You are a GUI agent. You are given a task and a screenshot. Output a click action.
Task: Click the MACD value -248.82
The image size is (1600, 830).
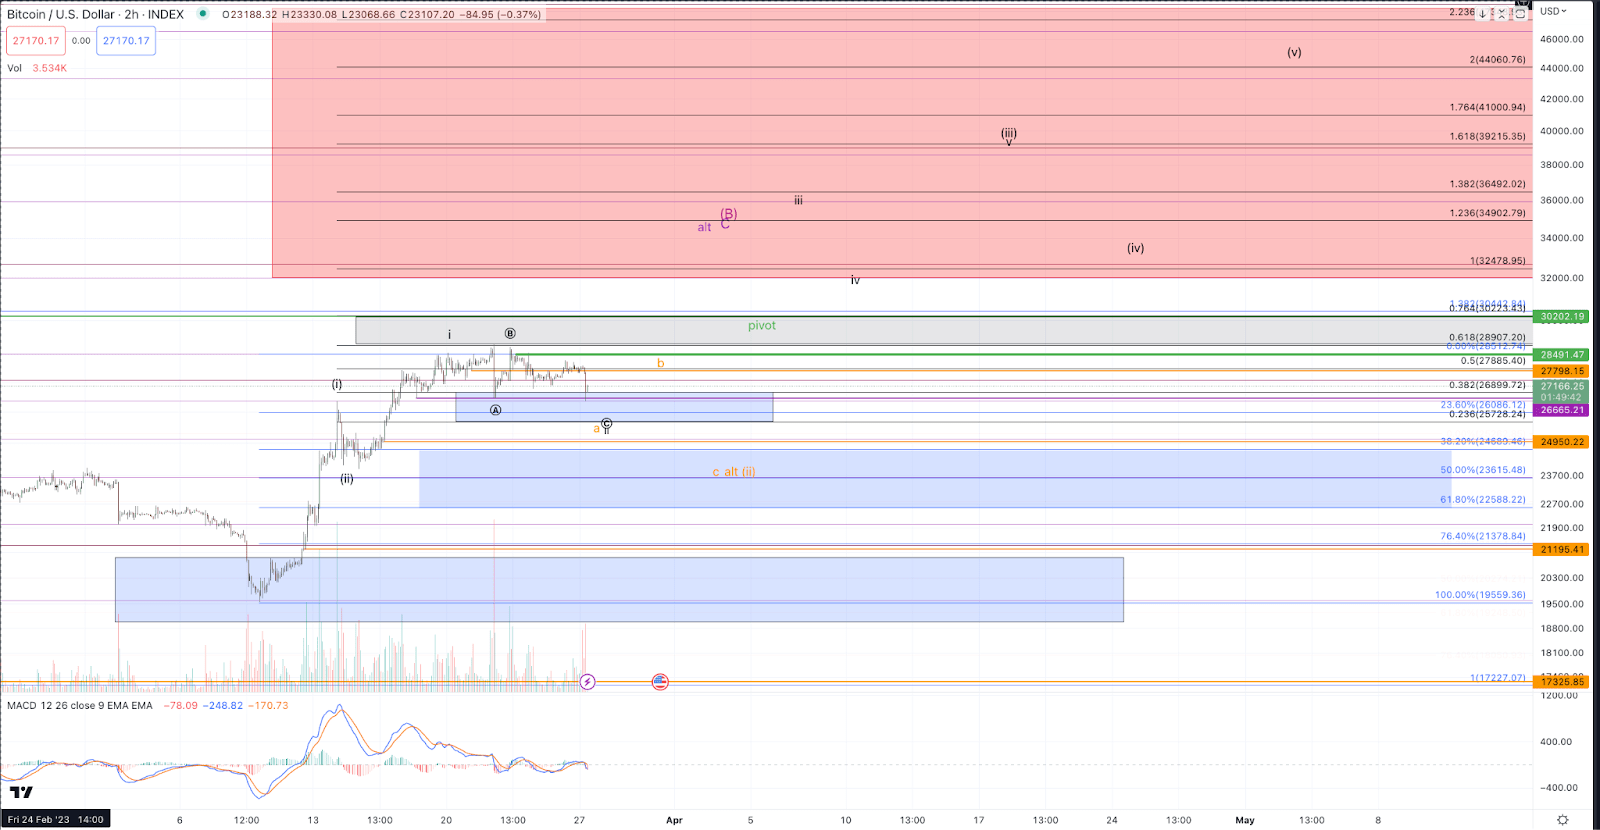(x=223, y=706)
